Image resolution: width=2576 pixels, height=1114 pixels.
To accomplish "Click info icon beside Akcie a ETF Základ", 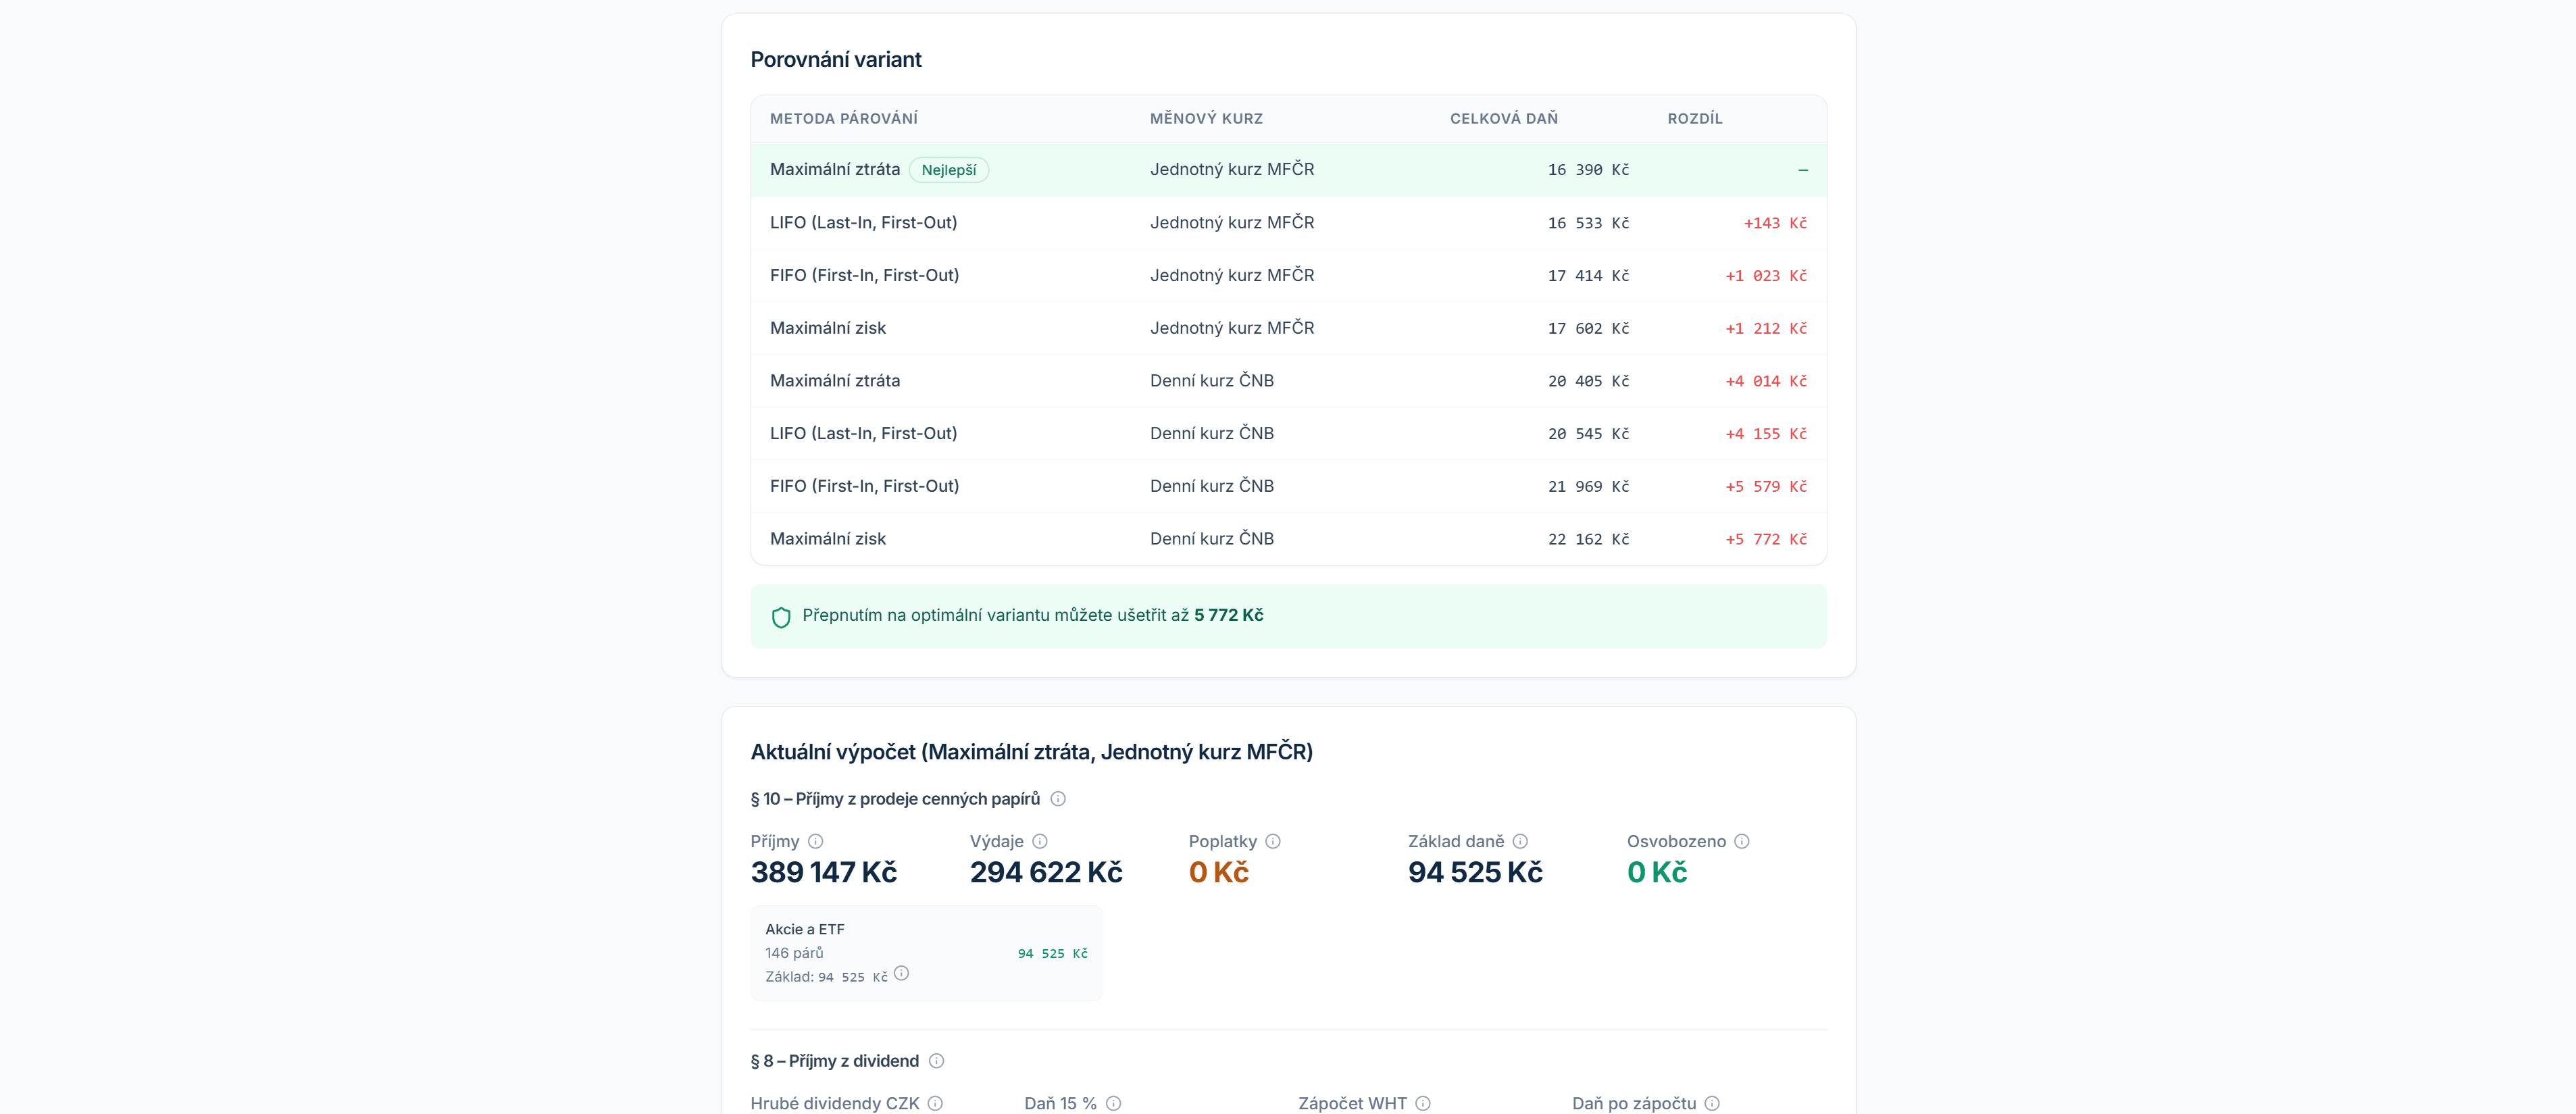I will tap(901, 973).
